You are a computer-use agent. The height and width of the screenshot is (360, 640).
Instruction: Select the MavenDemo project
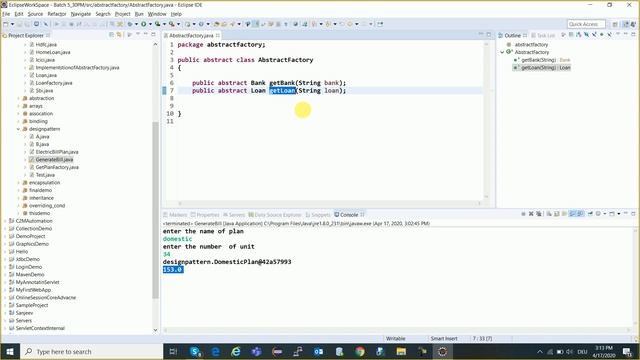pyautogui.click(x=30, y=275)
